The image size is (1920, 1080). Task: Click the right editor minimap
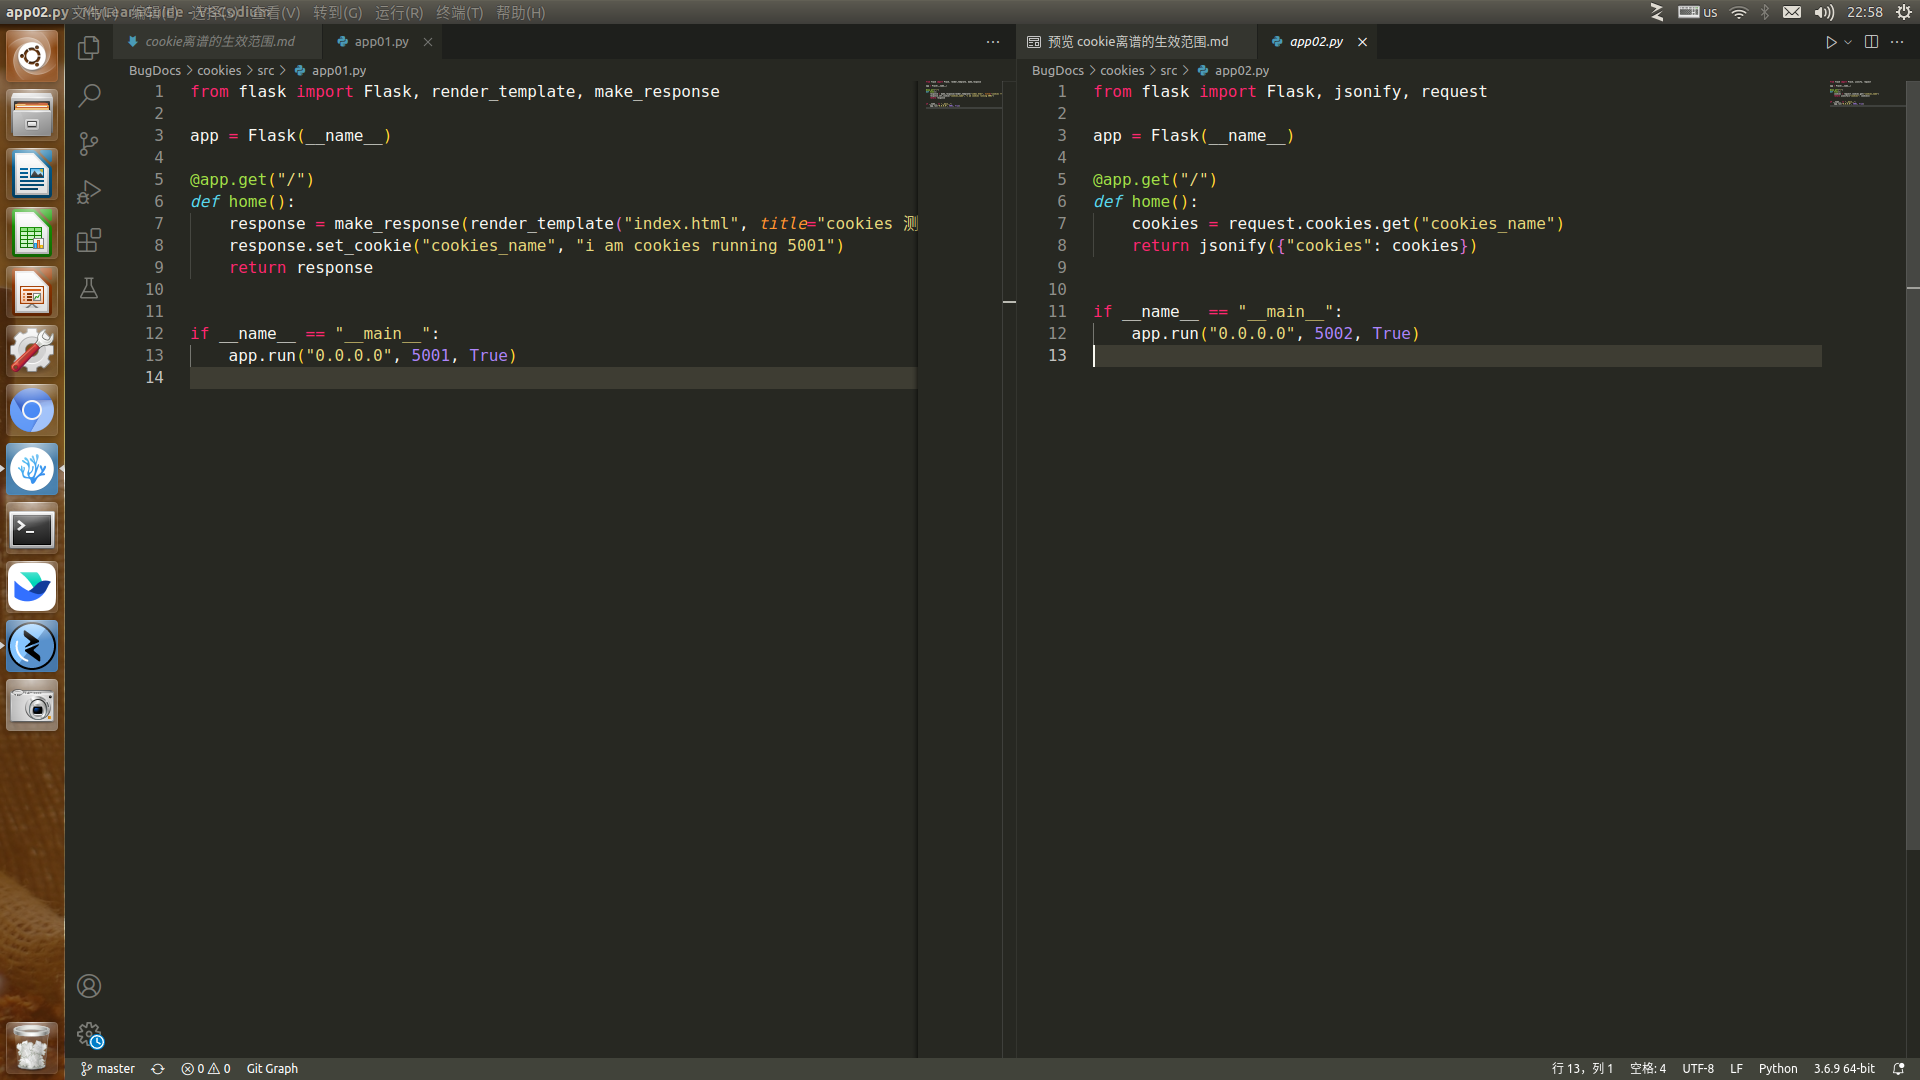pos(1865,93)
